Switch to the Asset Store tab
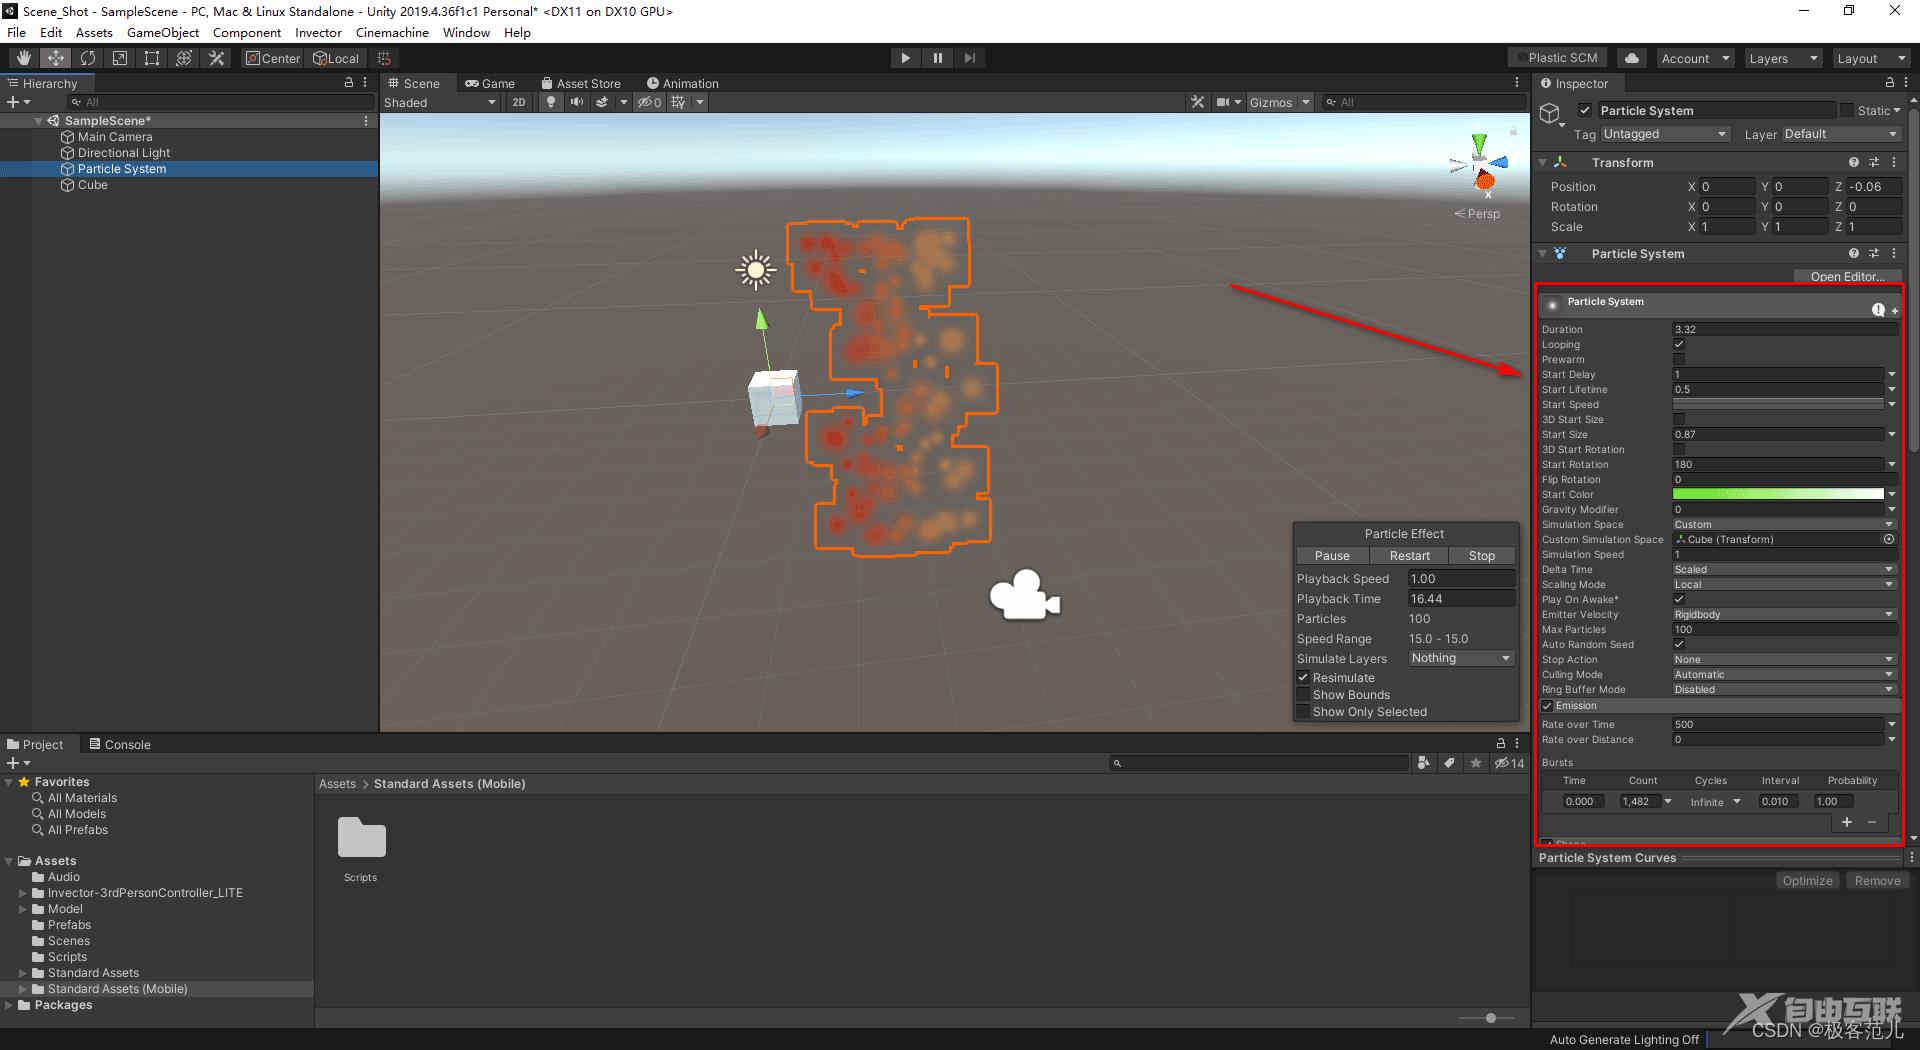Screen dimensions: 1920x1050 click(581, 83)
